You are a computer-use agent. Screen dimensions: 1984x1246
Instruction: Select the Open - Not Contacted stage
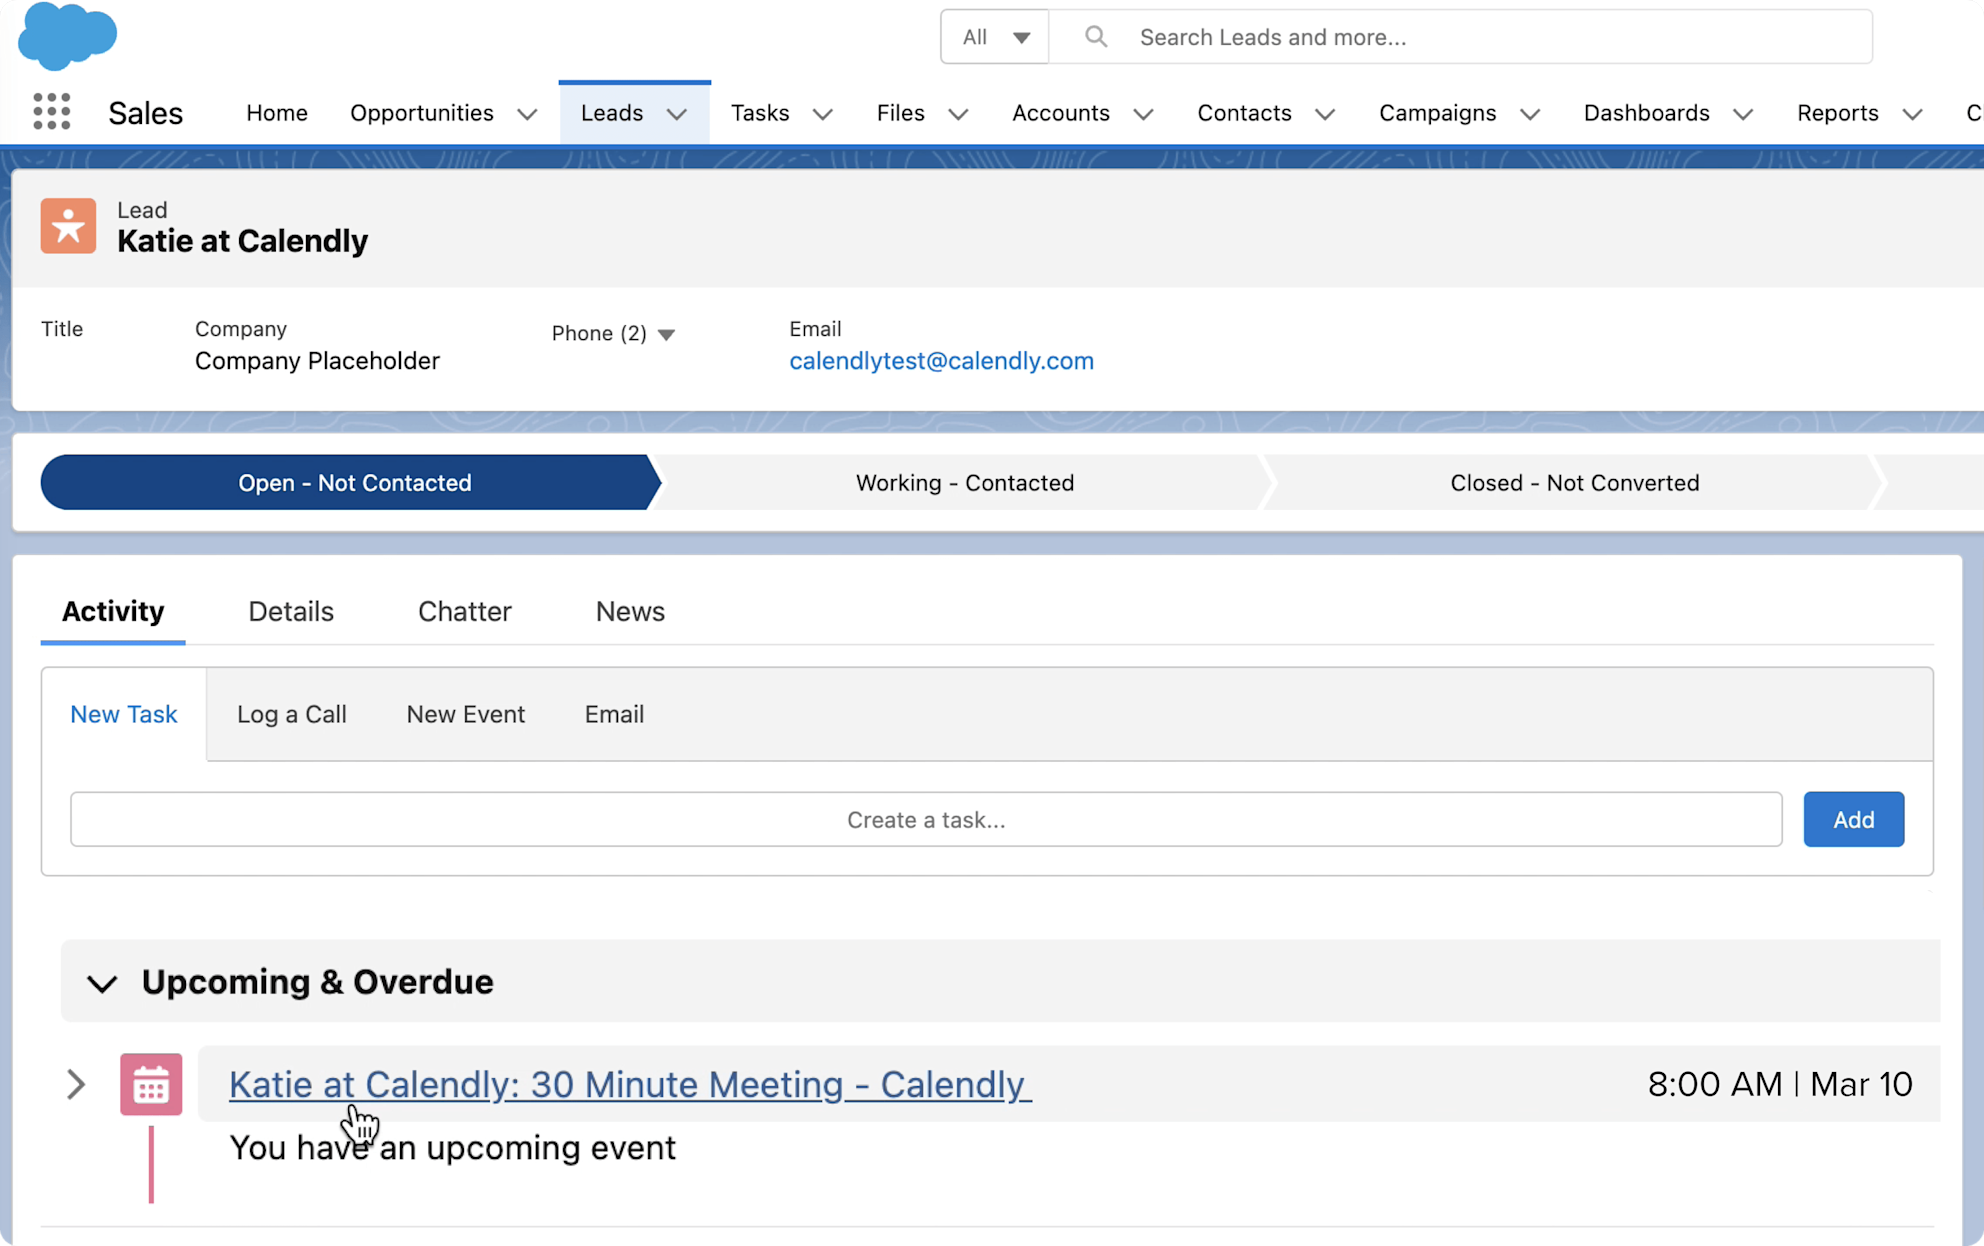tap(354, 482)
